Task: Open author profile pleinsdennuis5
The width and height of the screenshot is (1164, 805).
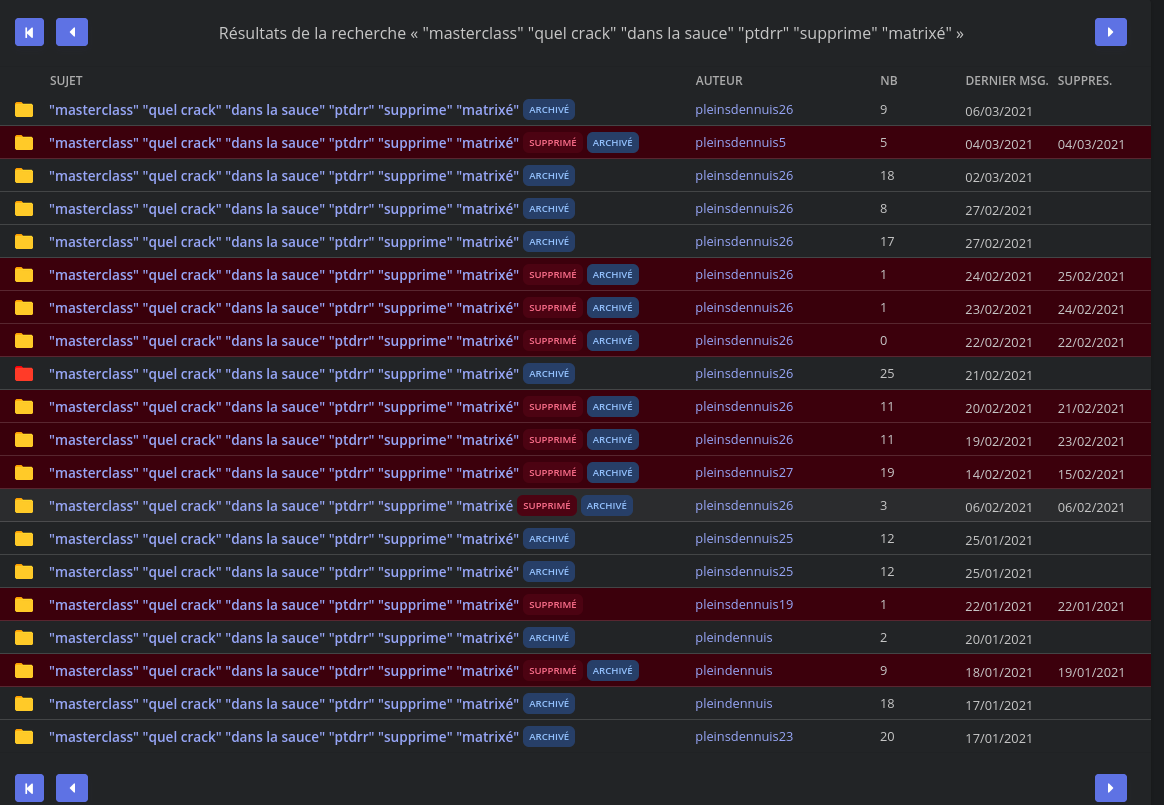Action: pos(740,142)
